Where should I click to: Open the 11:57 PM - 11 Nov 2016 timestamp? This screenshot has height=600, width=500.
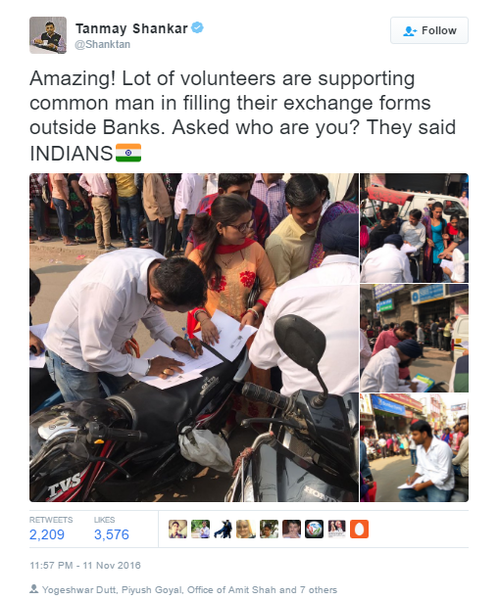(85, 565)
